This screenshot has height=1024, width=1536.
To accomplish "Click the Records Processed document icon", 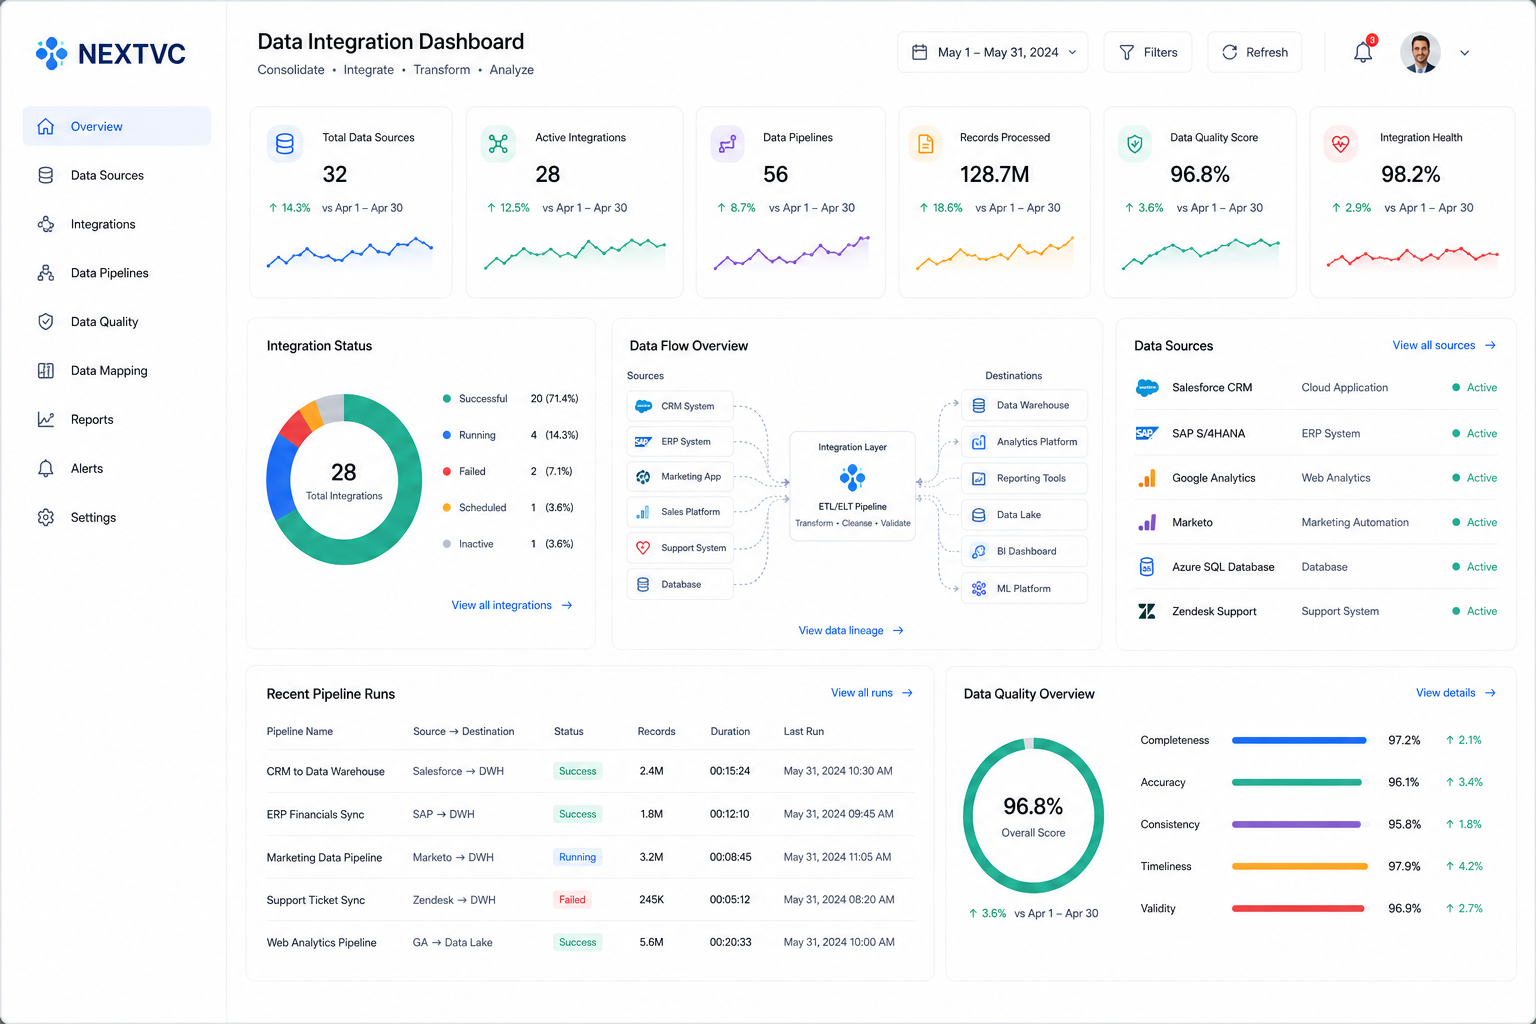I will click(x=925, y=144).
